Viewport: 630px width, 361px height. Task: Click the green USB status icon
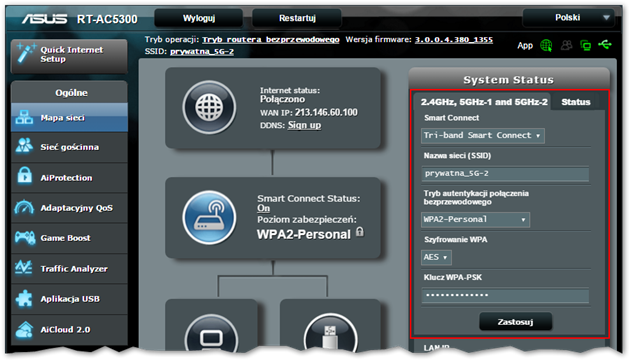[x=605, y=44]
